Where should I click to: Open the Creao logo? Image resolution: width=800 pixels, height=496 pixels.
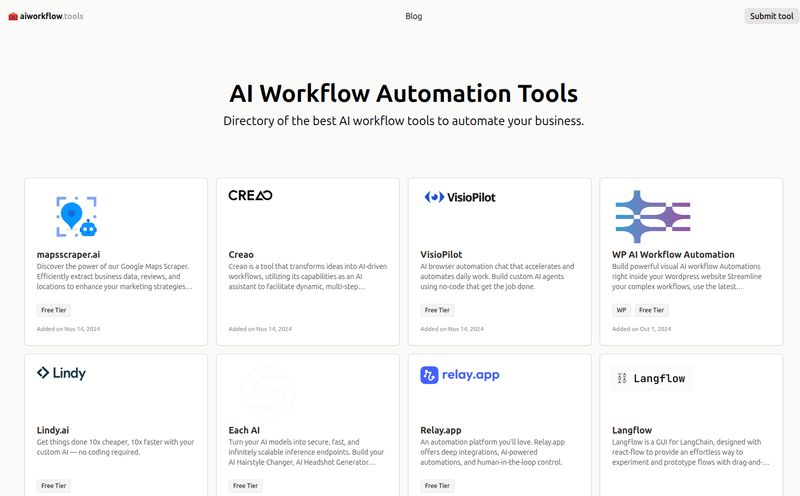251,195
